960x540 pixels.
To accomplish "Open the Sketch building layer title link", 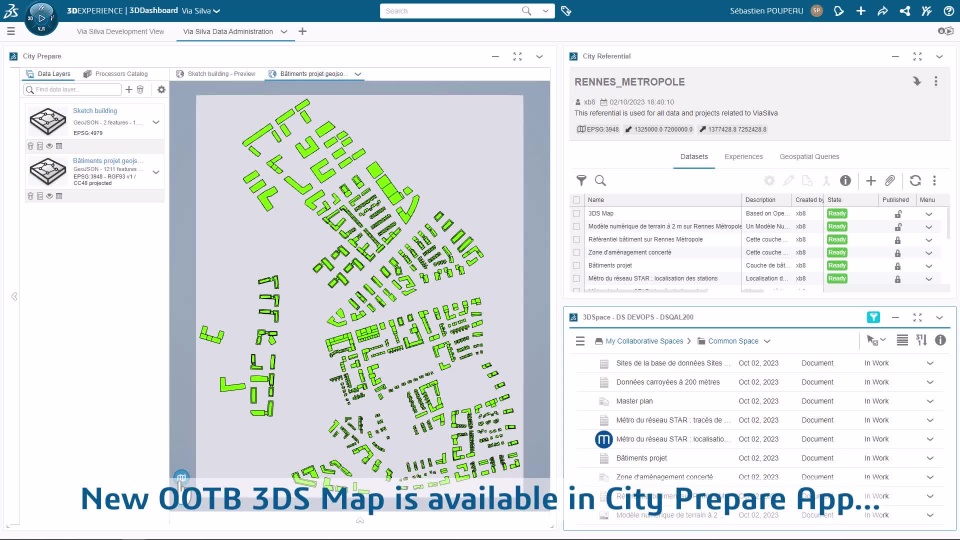I will [95, 111].
